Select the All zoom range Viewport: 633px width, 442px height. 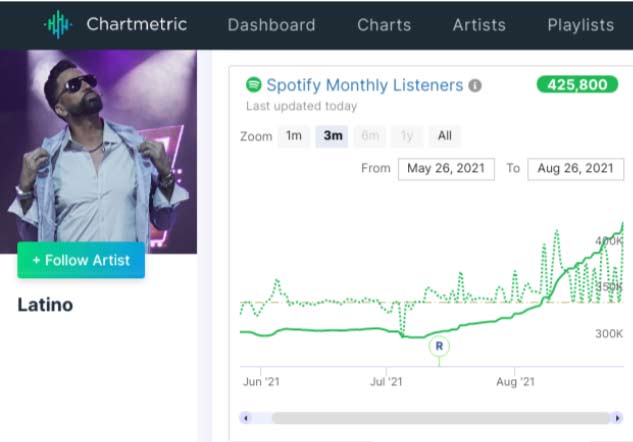click(444, 136)
